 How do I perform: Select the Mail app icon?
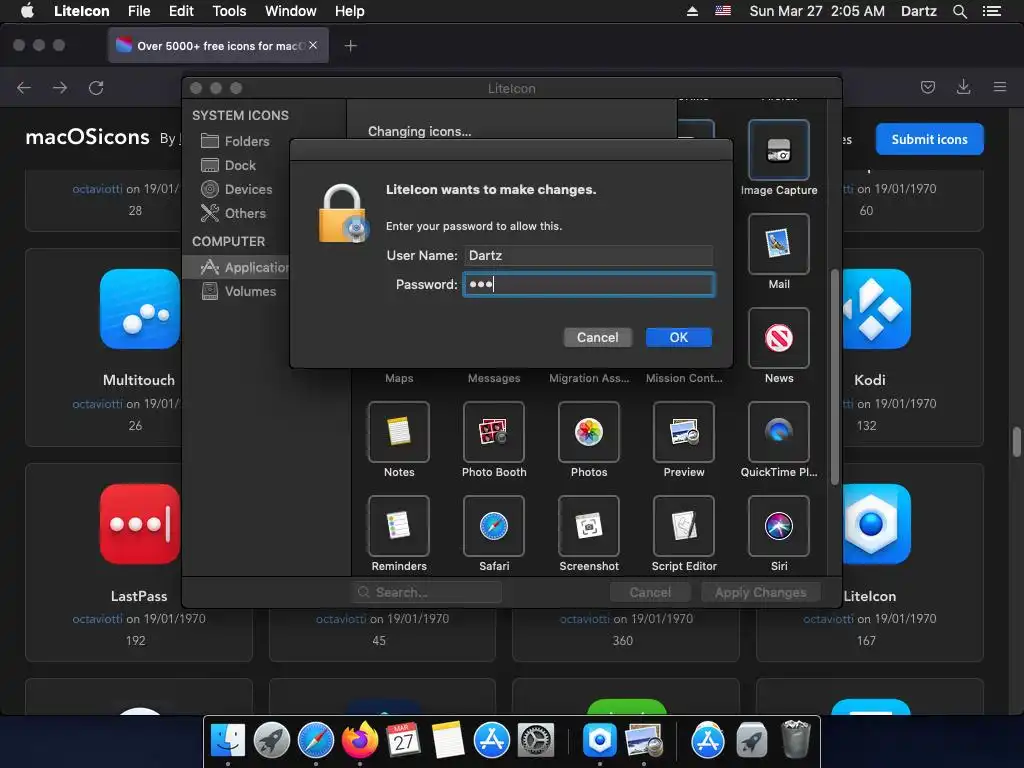778,244
